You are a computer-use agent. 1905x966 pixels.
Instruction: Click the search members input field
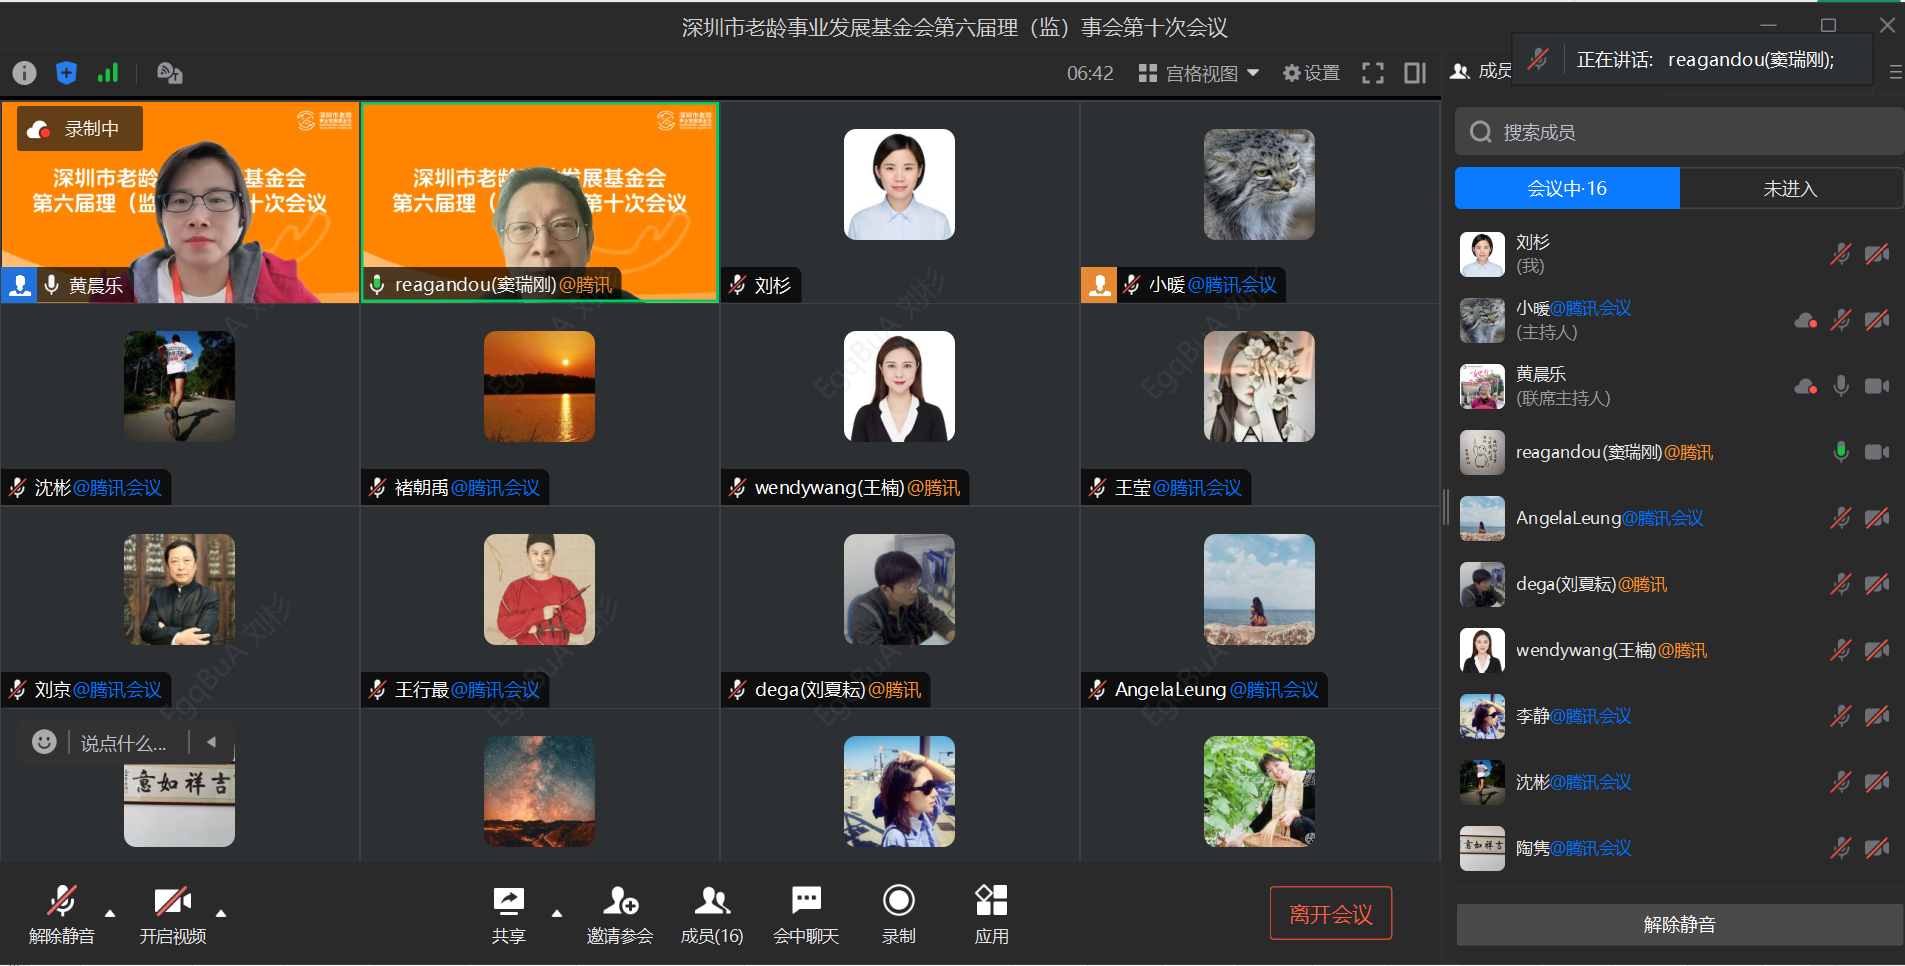pos(1680,132)
